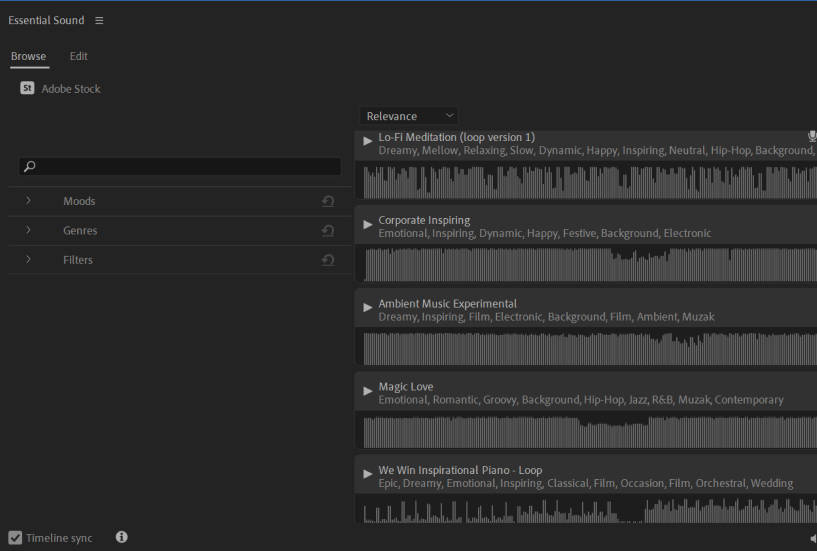
Task: Toggle the Timeline sync checkbox
Action: point(15,538)
